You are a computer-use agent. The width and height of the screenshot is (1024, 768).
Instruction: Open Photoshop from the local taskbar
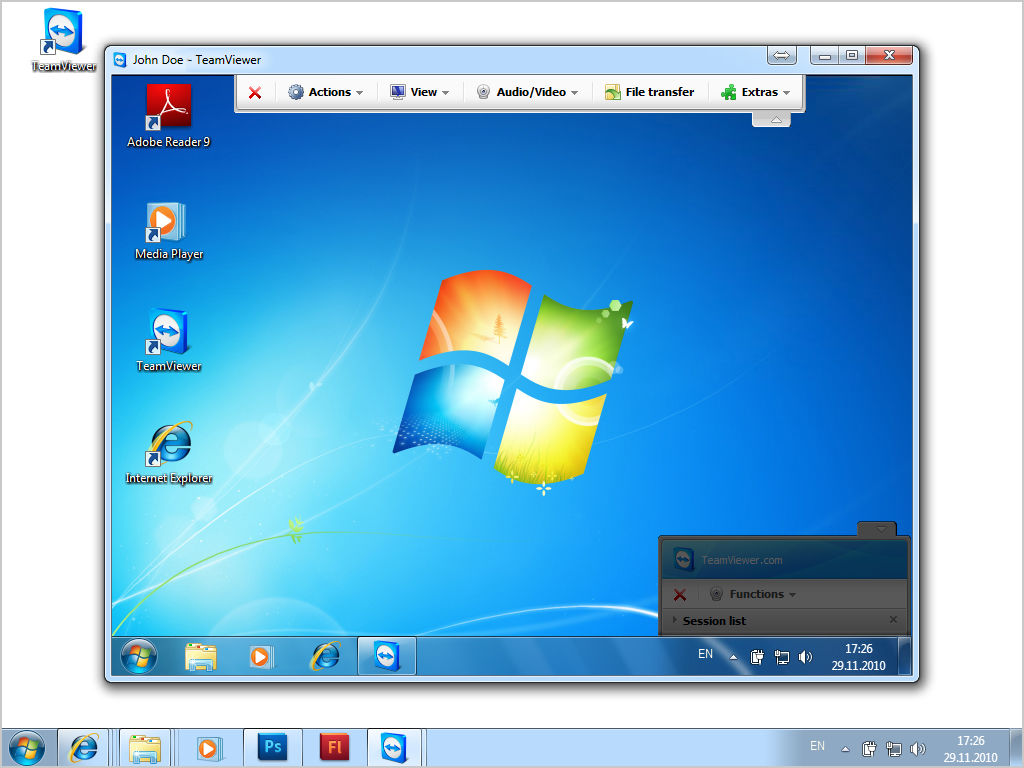(x=272, y=747)
